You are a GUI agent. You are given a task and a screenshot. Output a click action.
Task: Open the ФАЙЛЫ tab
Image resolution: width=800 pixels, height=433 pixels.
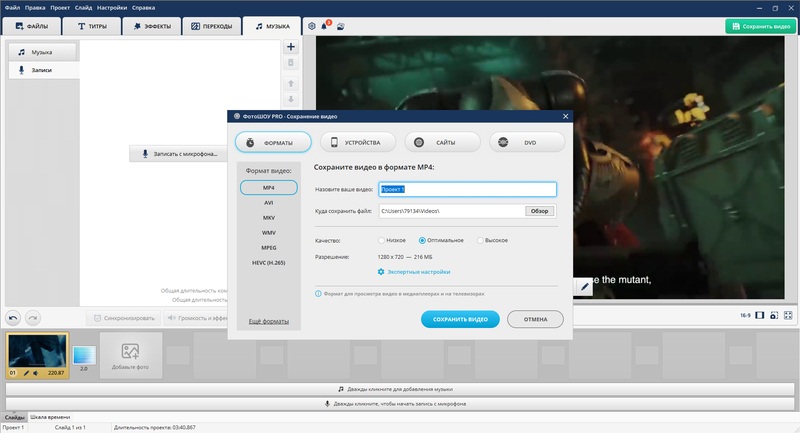pos(32,26)
